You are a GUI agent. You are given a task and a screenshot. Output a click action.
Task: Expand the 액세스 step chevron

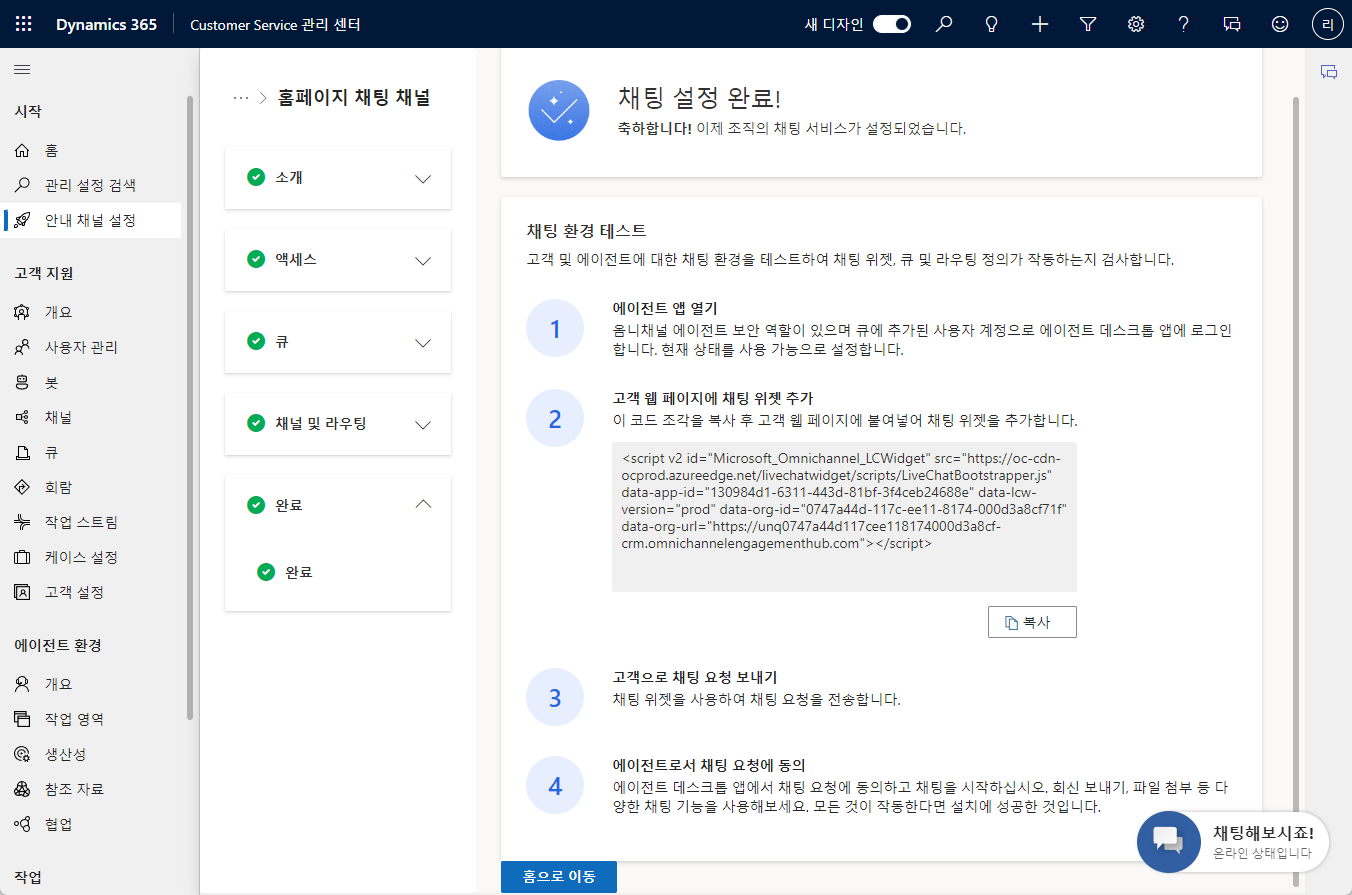[x=423, y=260]
